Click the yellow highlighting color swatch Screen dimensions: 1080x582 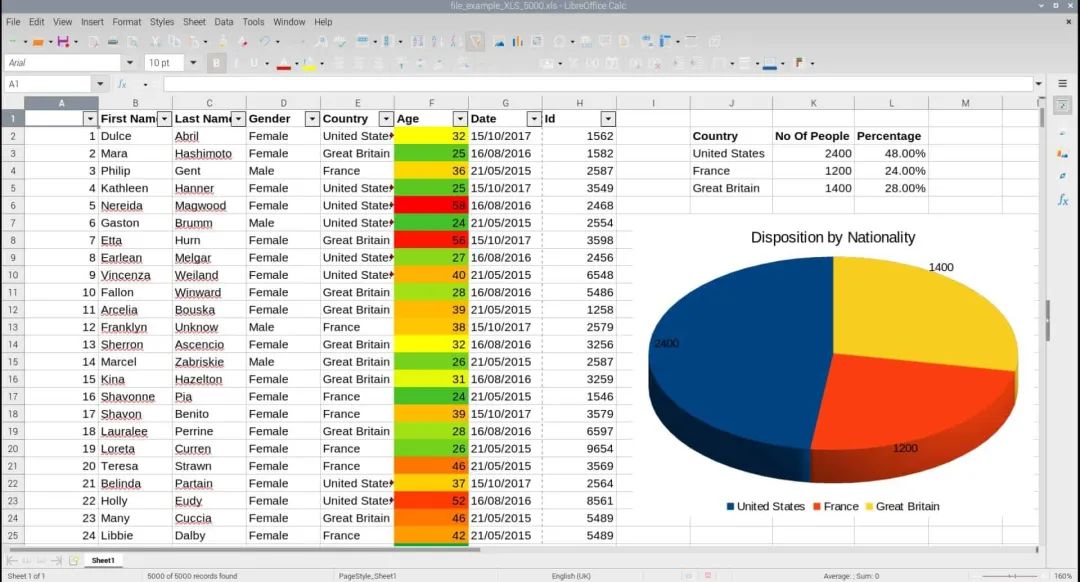coord(309,64)
